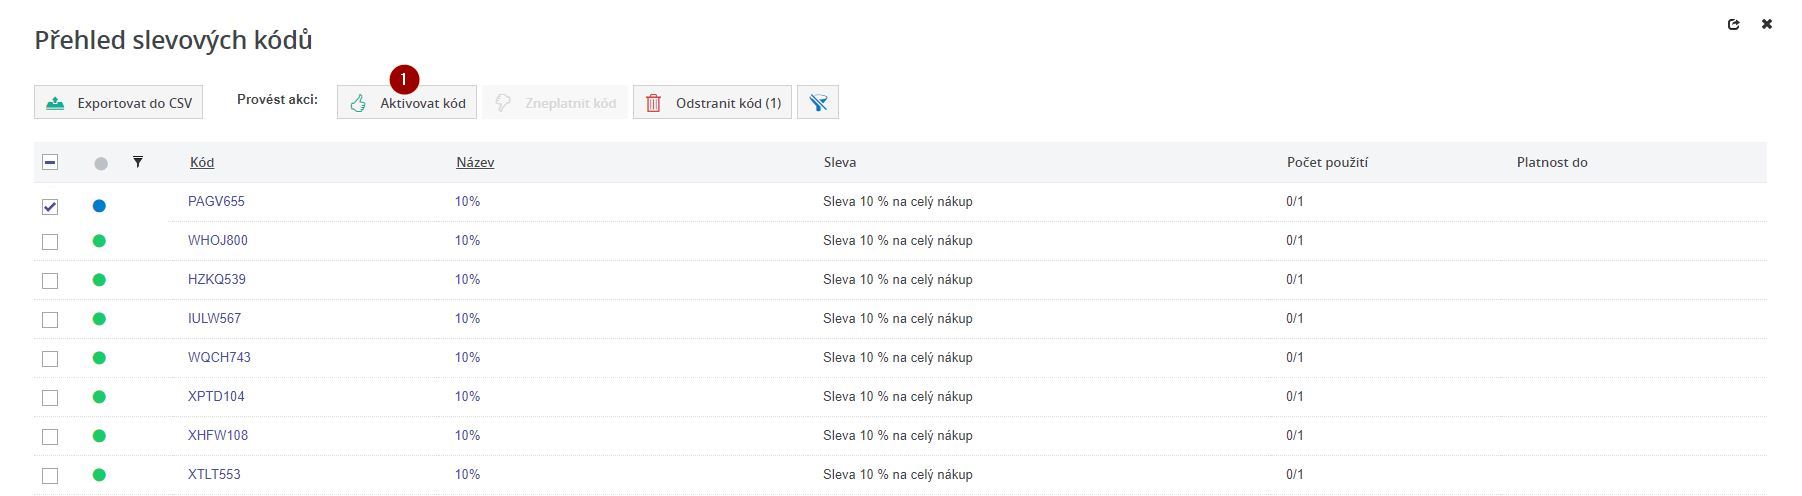The image size is (1802, 496).
Task: Open the WQCH743 code link
Action: coord(219,358)
